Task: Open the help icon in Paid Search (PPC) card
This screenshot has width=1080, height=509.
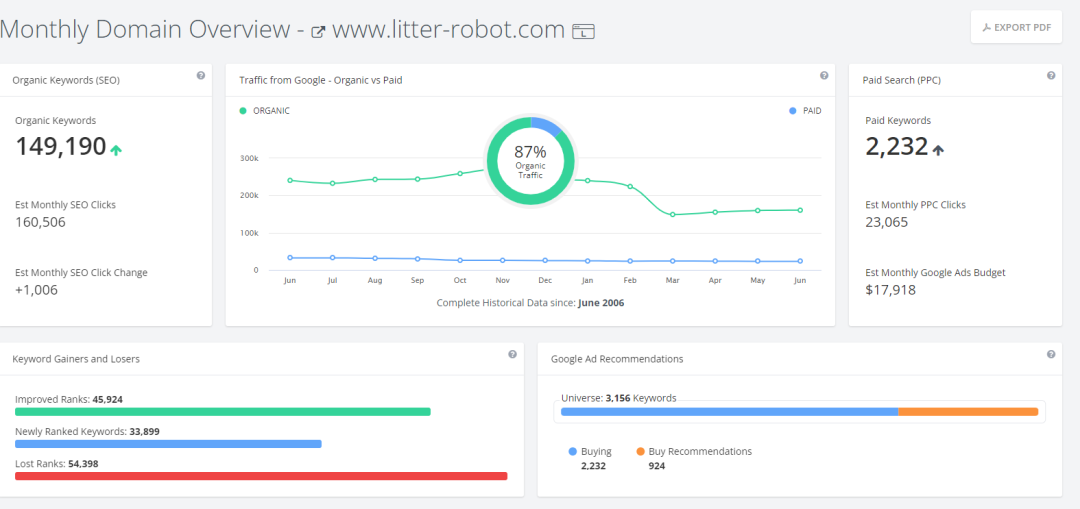Action: click(1050, 76)
